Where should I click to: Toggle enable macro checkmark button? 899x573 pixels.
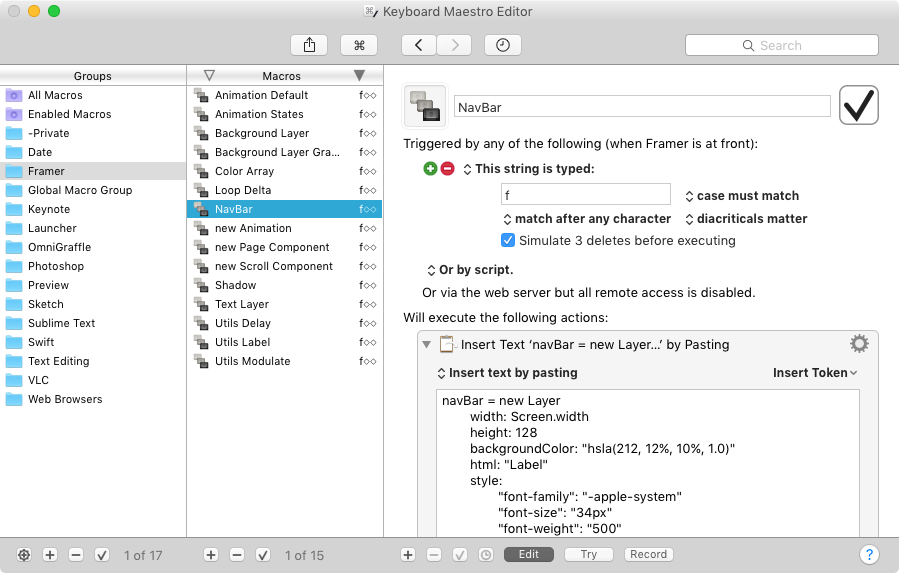coord(263,555)
